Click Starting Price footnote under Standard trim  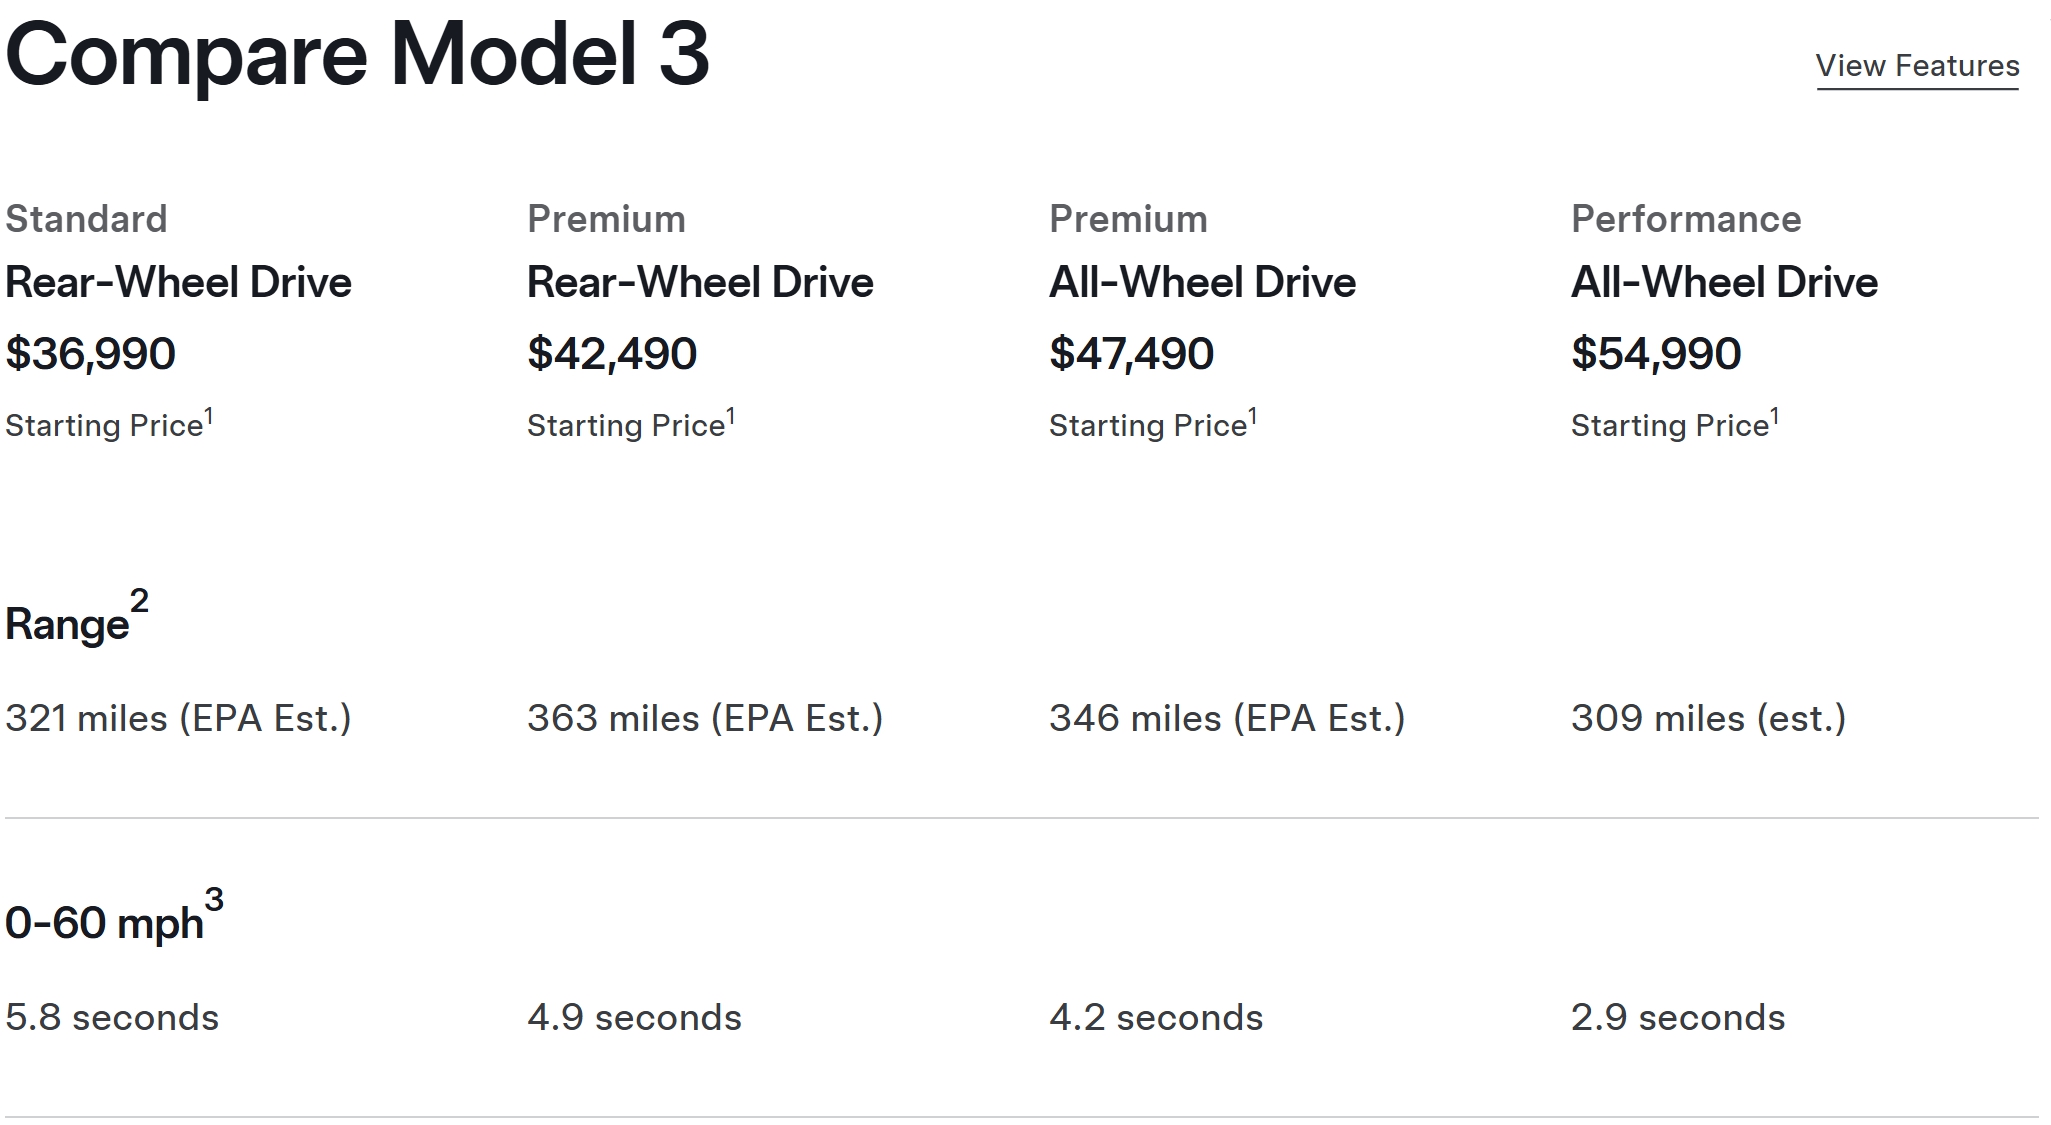109,424
